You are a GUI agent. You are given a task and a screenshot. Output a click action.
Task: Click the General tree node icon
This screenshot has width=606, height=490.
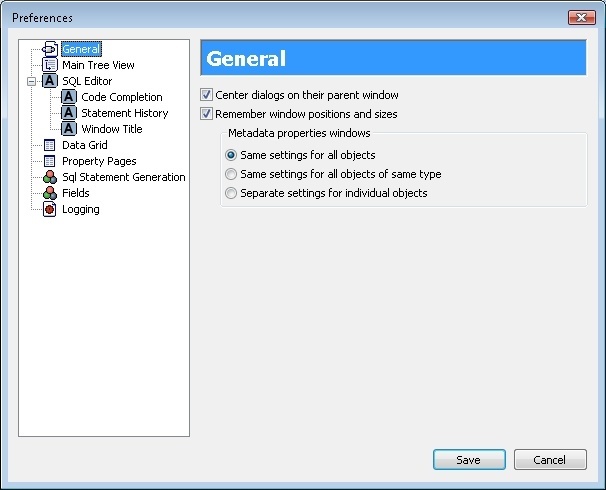[49, 49]
